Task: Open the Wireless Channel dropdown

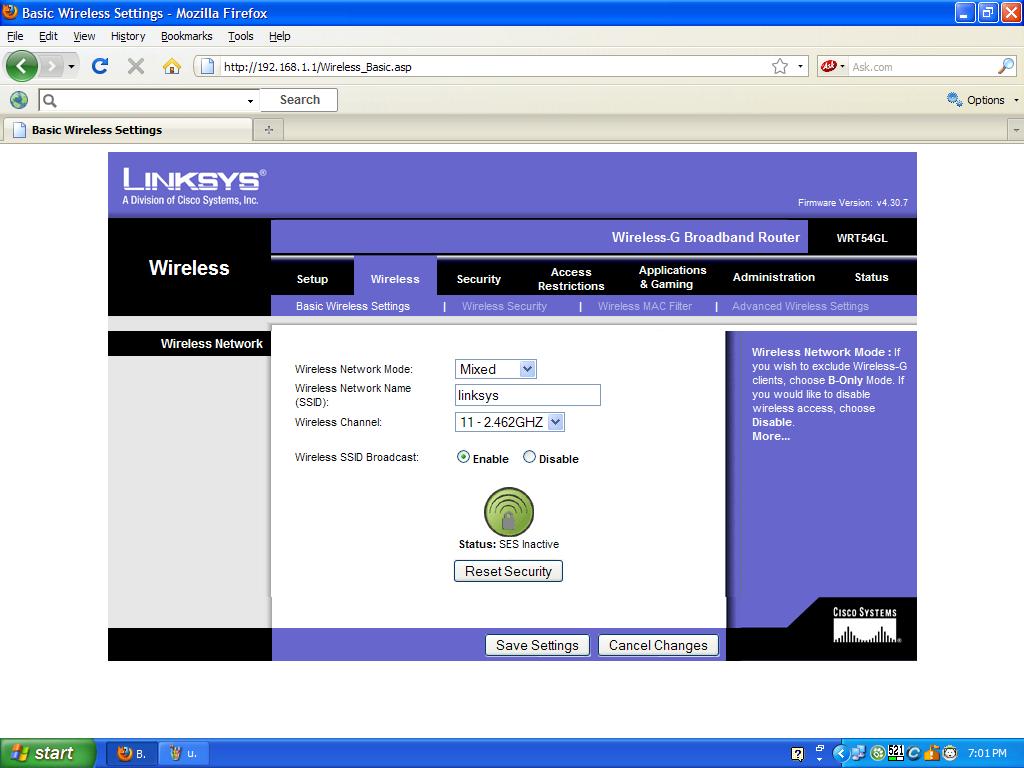Action: [556, 421]
